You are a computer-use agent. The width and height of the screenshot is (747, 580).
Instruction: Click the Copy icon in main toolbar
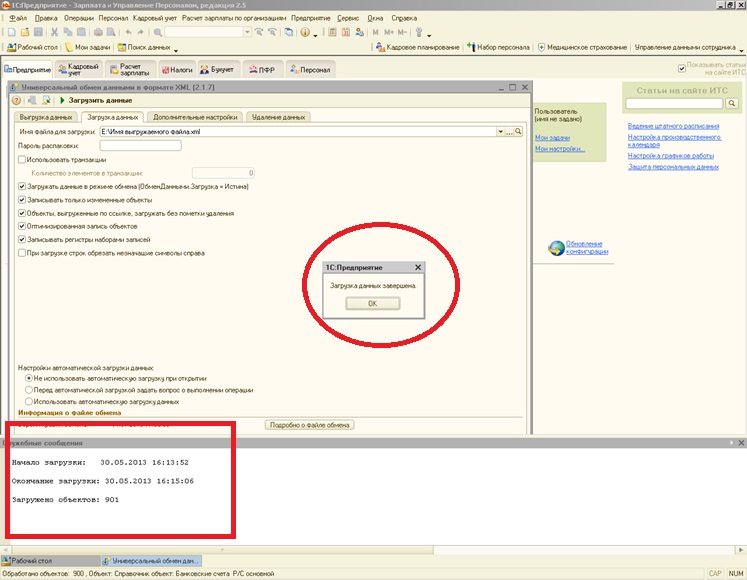tap(68, 32)
